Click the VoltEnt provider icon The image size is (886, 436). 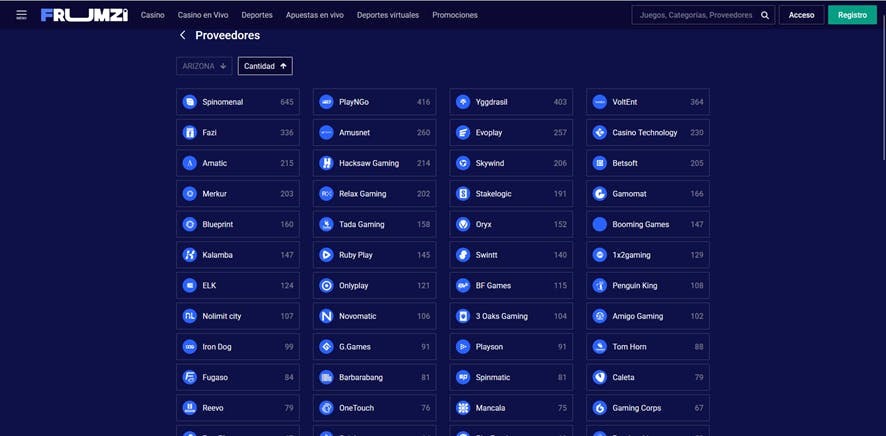tap(600, 102)
